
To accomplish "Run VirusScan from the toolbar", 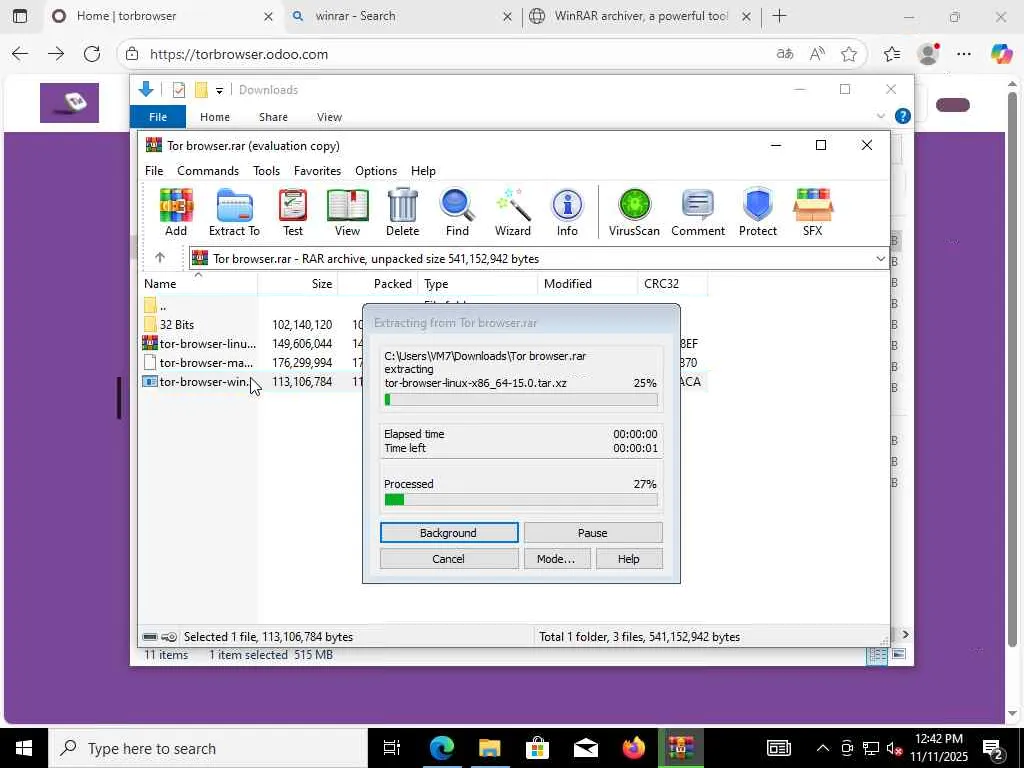I will (634, 212).
